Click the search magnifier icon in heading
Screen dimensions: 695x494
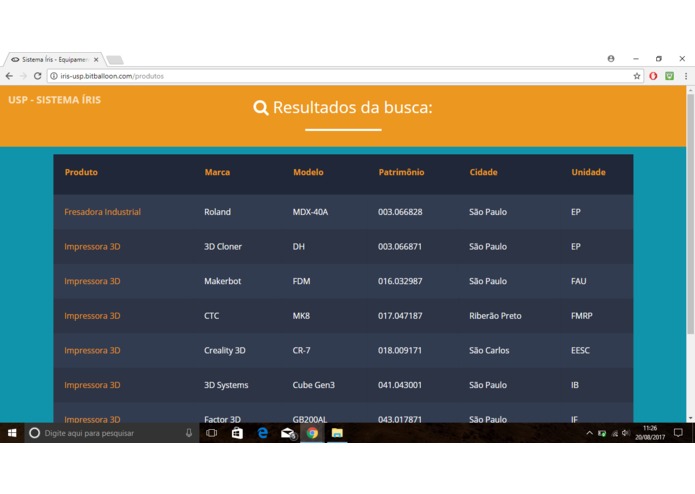[261, 108]
